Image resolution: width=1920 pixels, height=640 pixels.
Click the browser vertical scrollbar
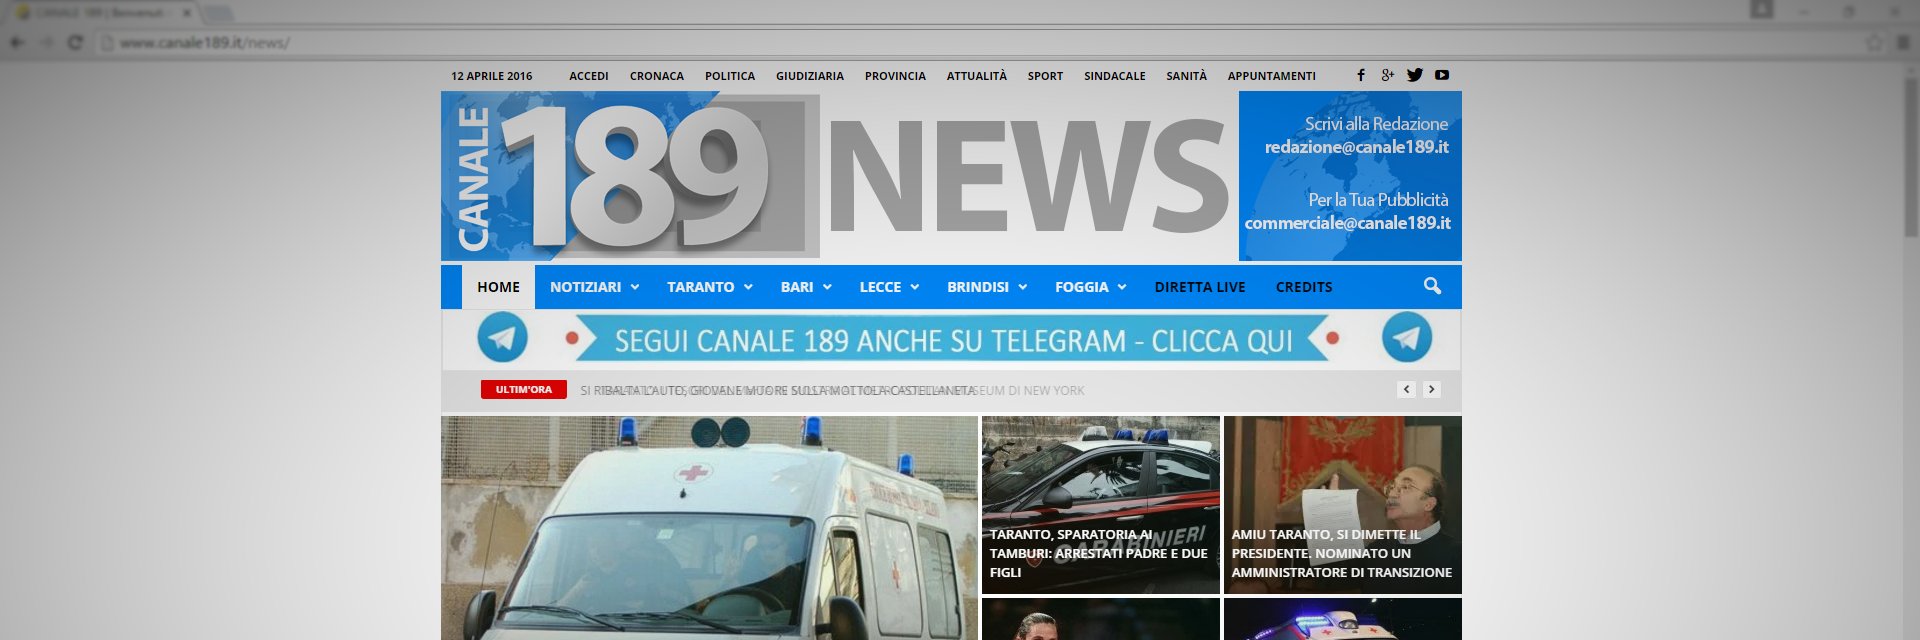[1911, 160]
